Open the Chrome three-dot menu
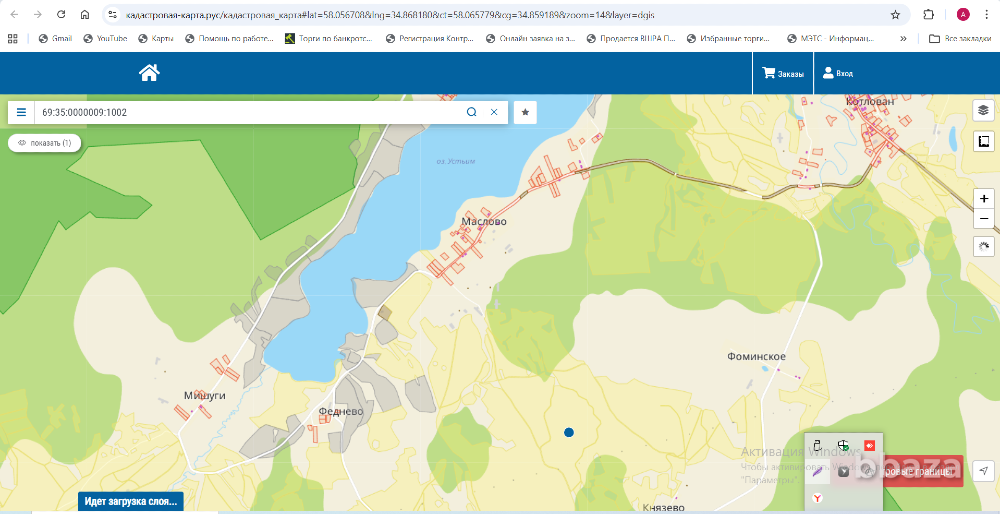Viewport: 1000px width, 514px height. pos(986,15)
